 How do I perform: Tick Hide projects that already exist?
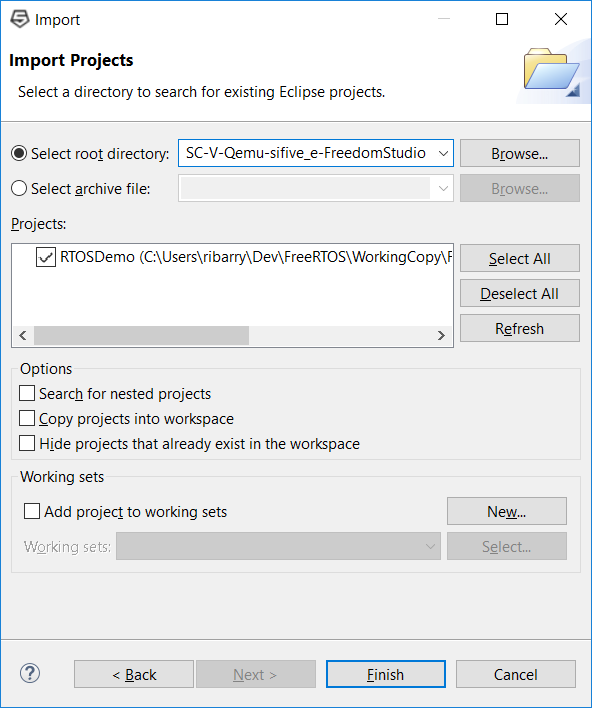coord(27,443)
